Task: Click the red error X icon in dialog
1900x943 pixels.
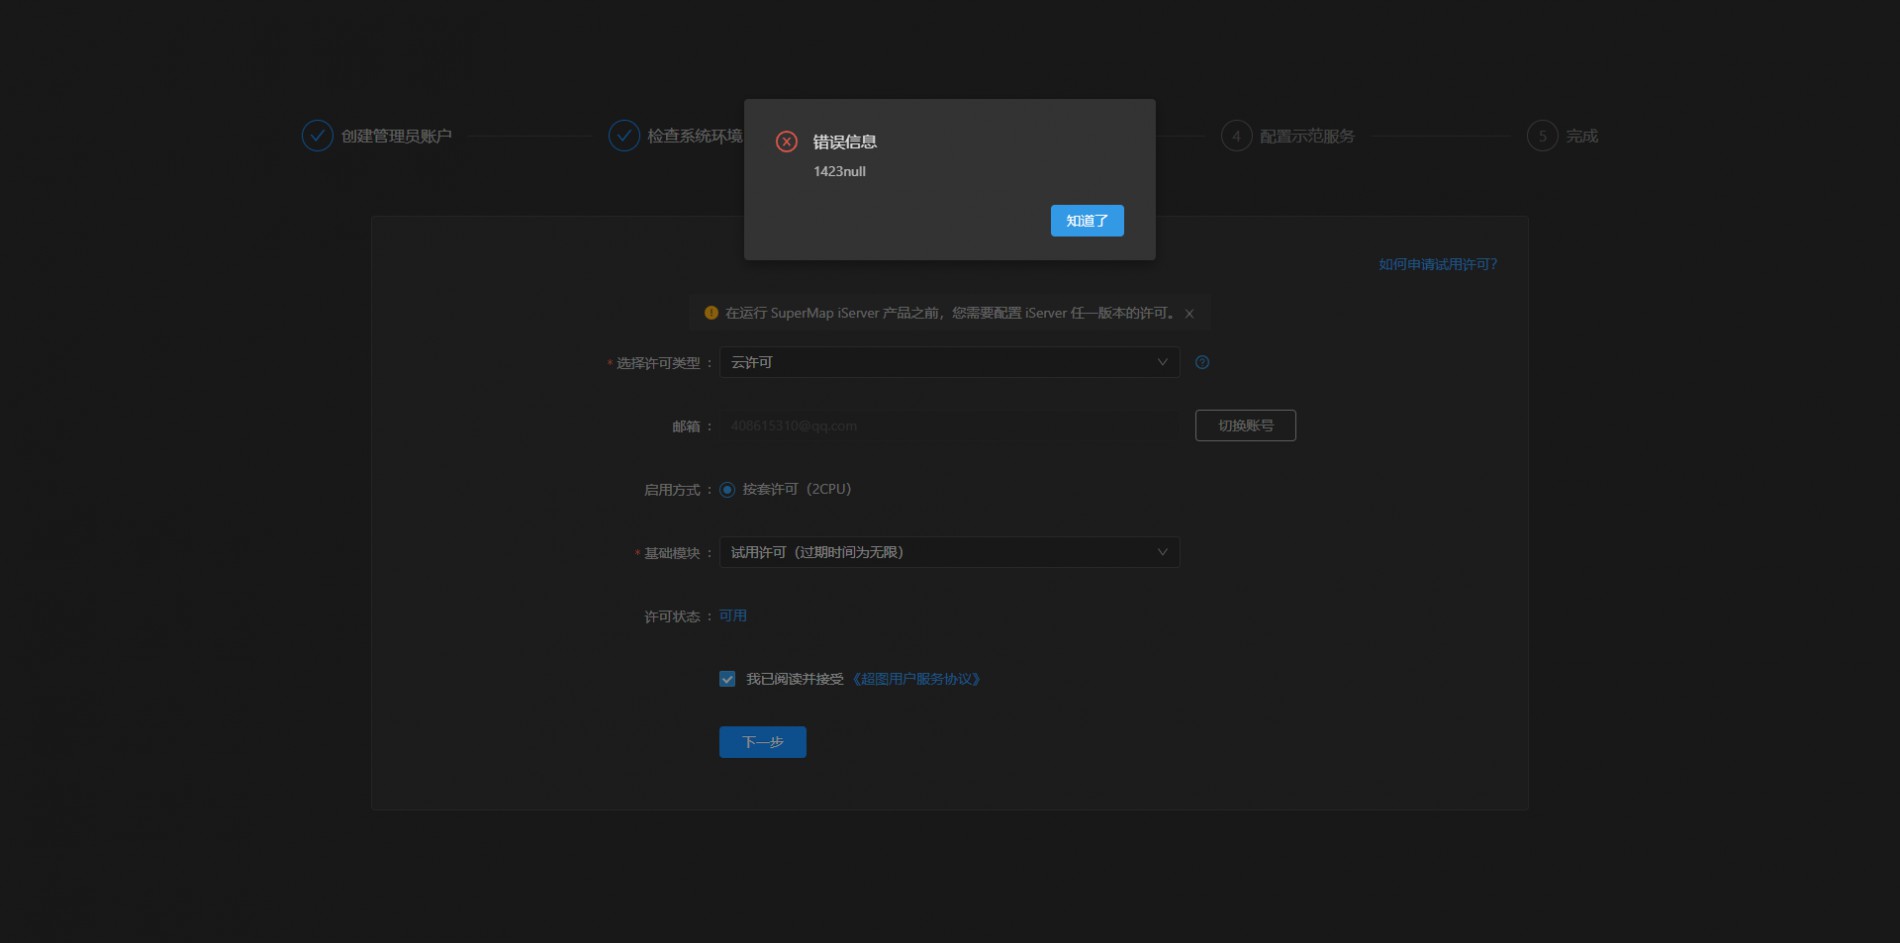Action: 787,142
